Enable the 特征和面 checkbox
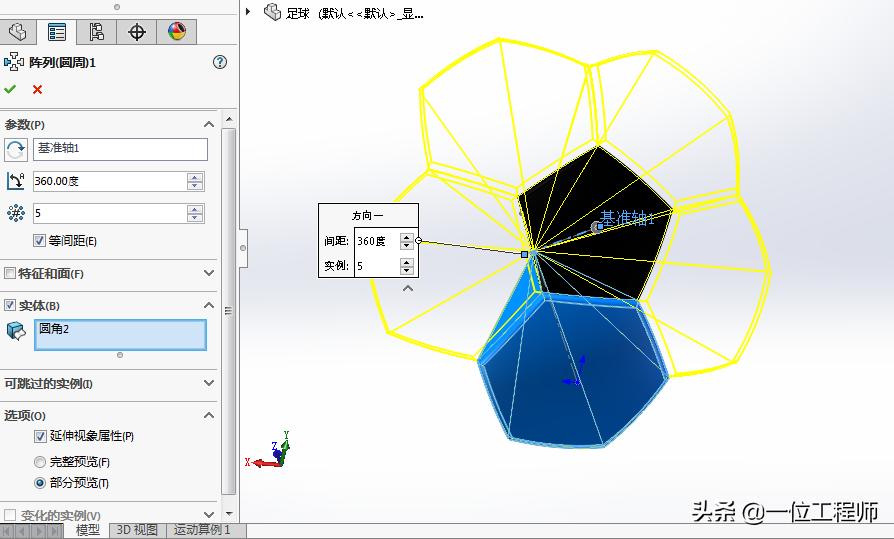 11,273
